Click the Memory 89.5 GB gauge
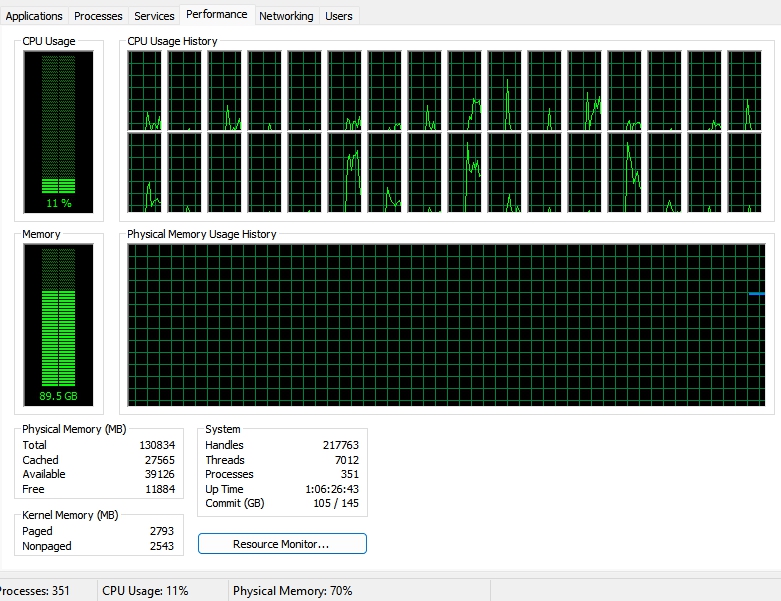781x601 pixels. point(58,325)
